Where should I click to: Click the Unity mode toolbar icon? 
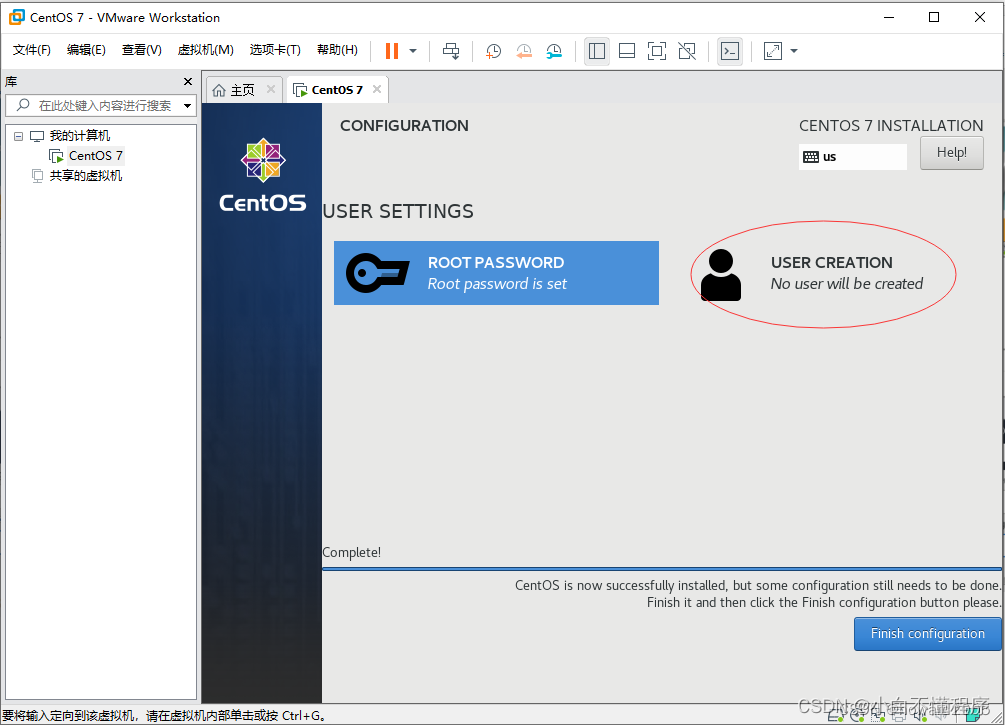coord(687,51)
